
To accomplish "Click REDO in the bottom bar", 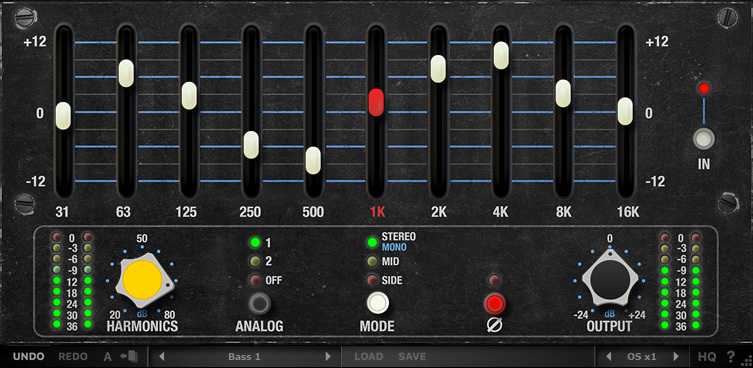I will coord(73,356).
